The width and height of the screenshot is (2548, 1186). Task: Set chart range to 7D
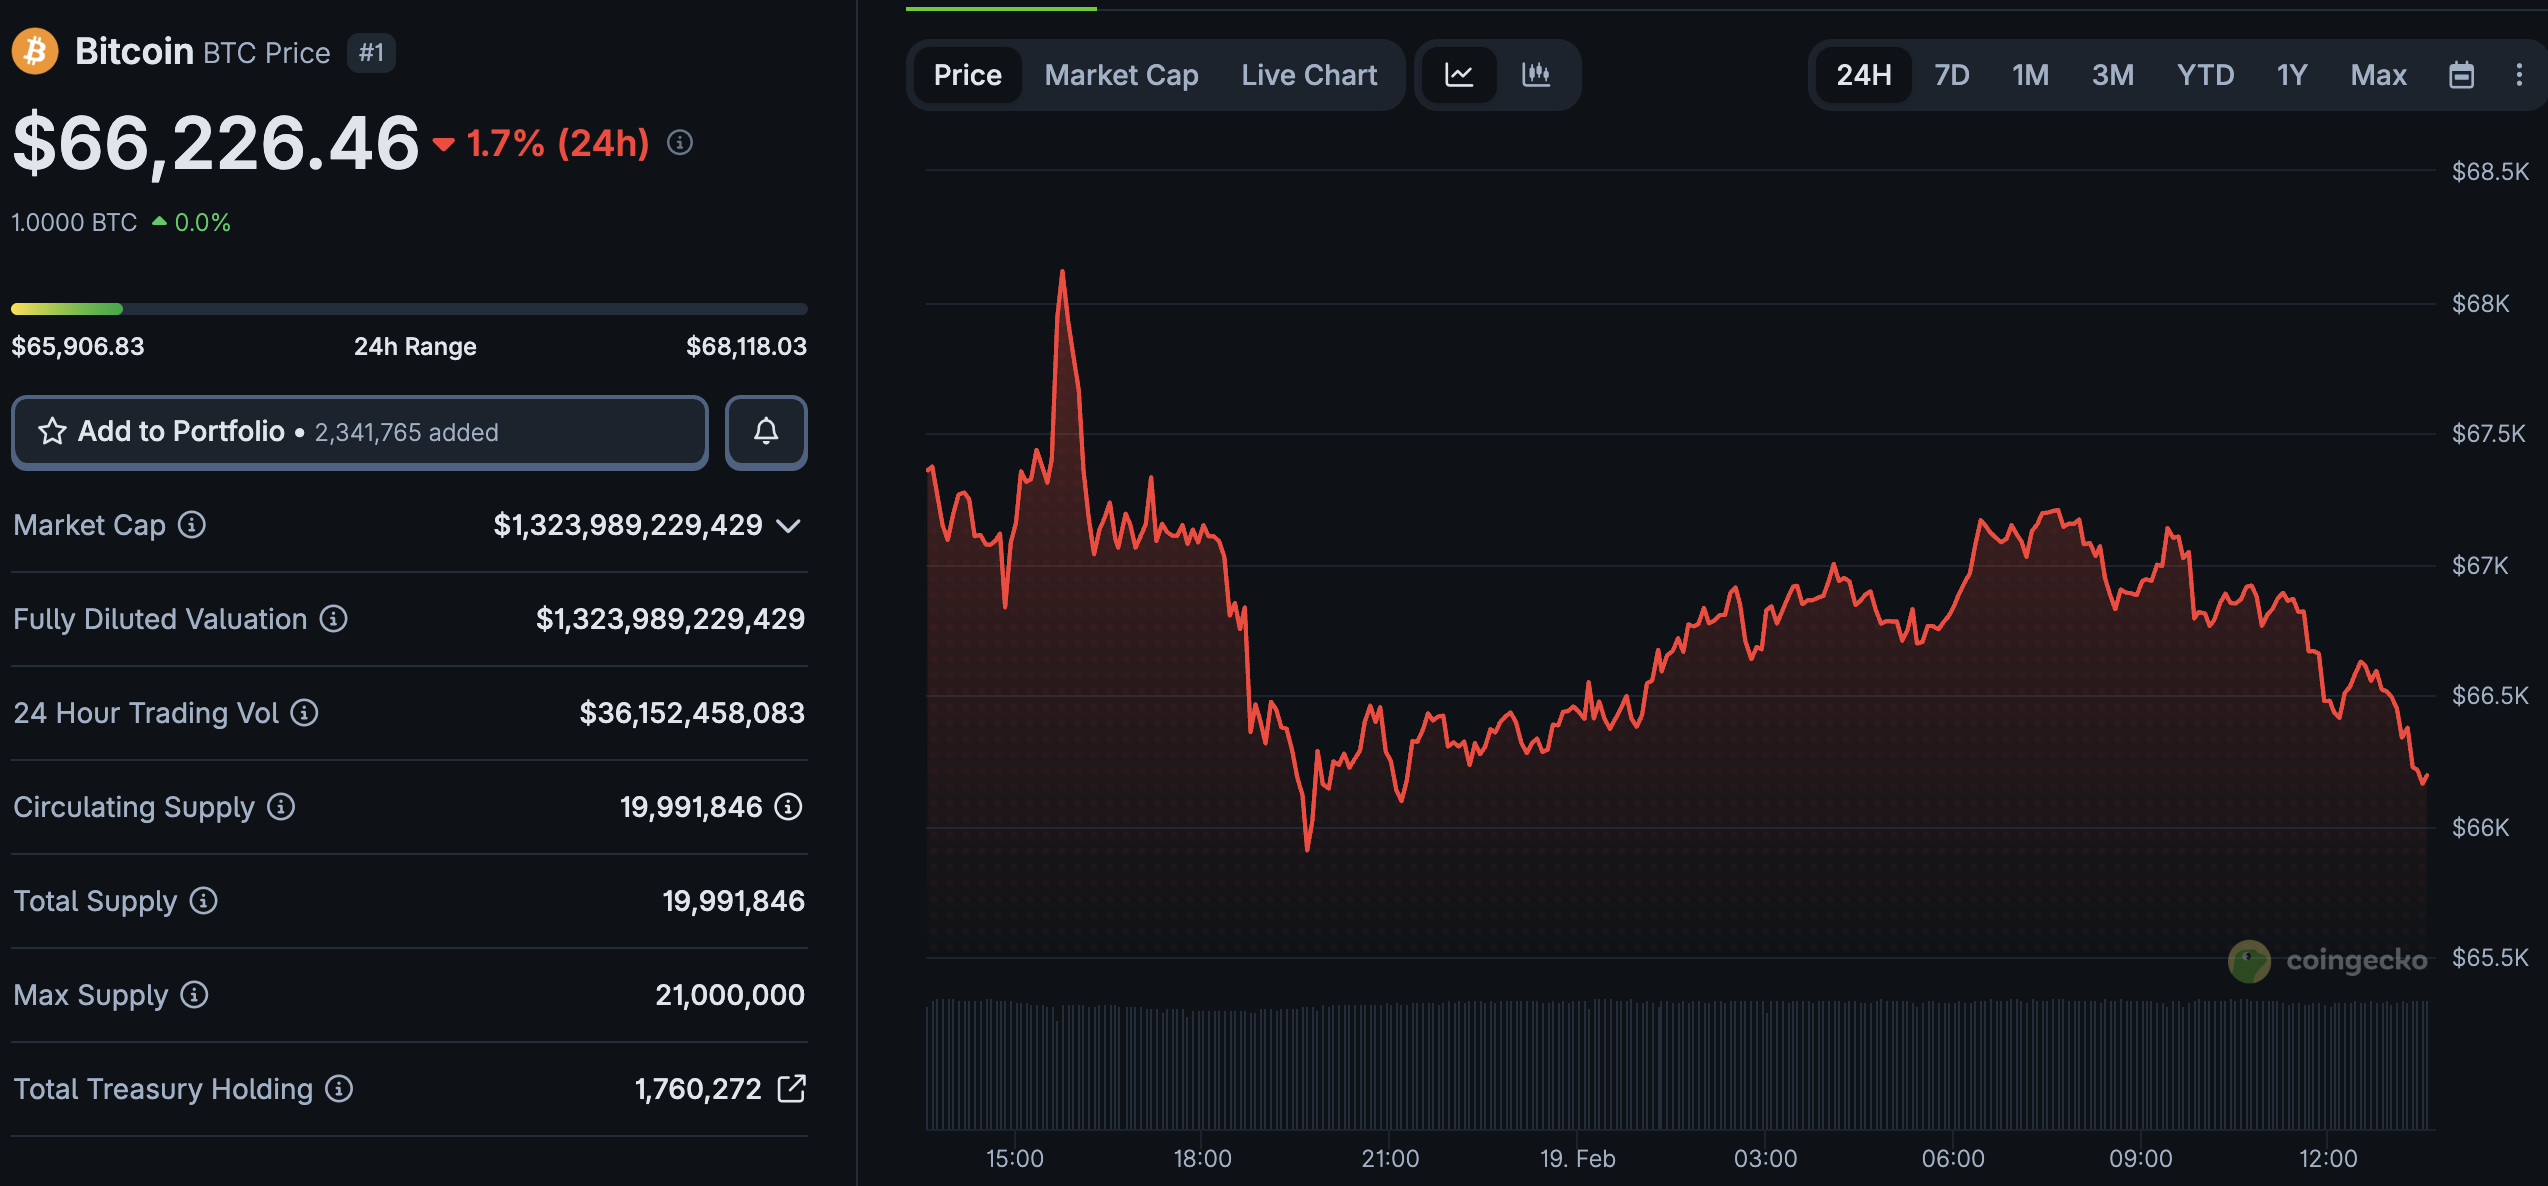click(x=1952, y=75)
